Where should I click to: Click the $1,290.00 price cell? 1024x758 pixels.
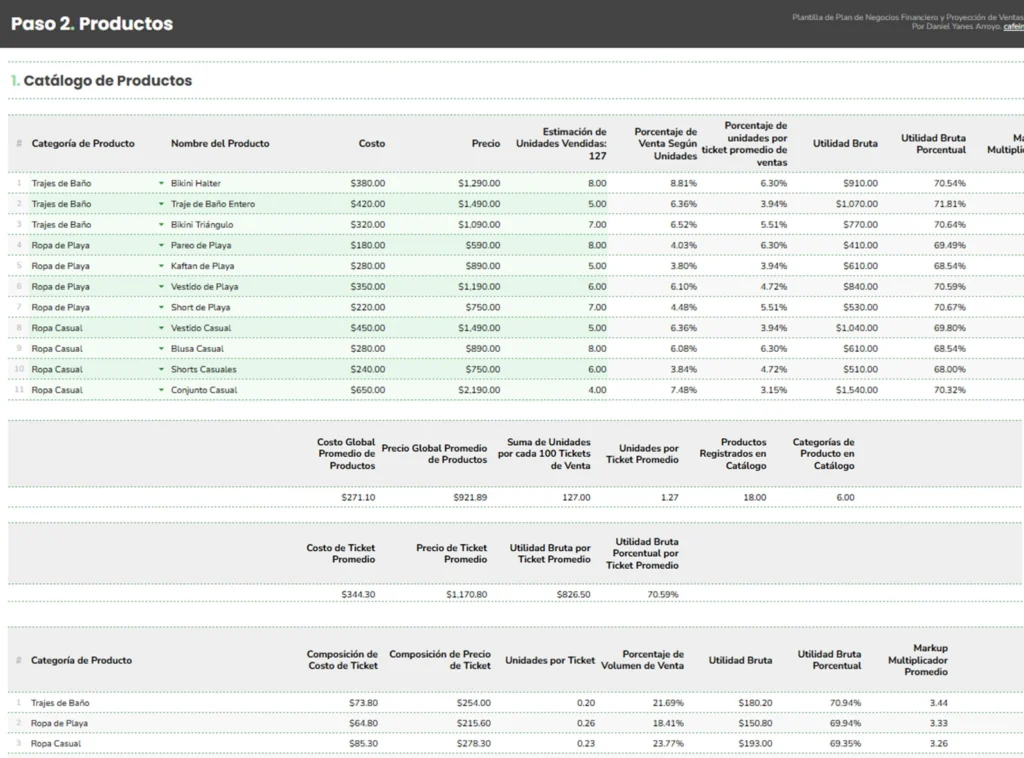click(479, 183)
